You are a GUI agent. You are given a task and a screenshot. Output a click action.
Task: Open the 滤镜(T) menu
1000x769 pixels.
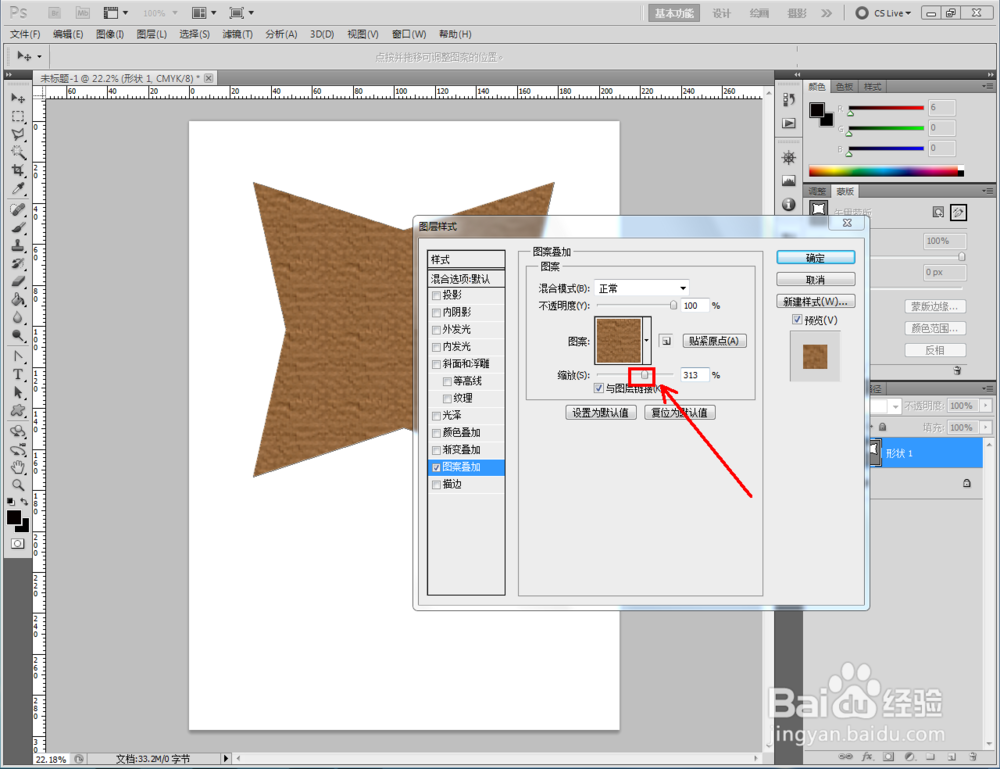tap(237, 34)
